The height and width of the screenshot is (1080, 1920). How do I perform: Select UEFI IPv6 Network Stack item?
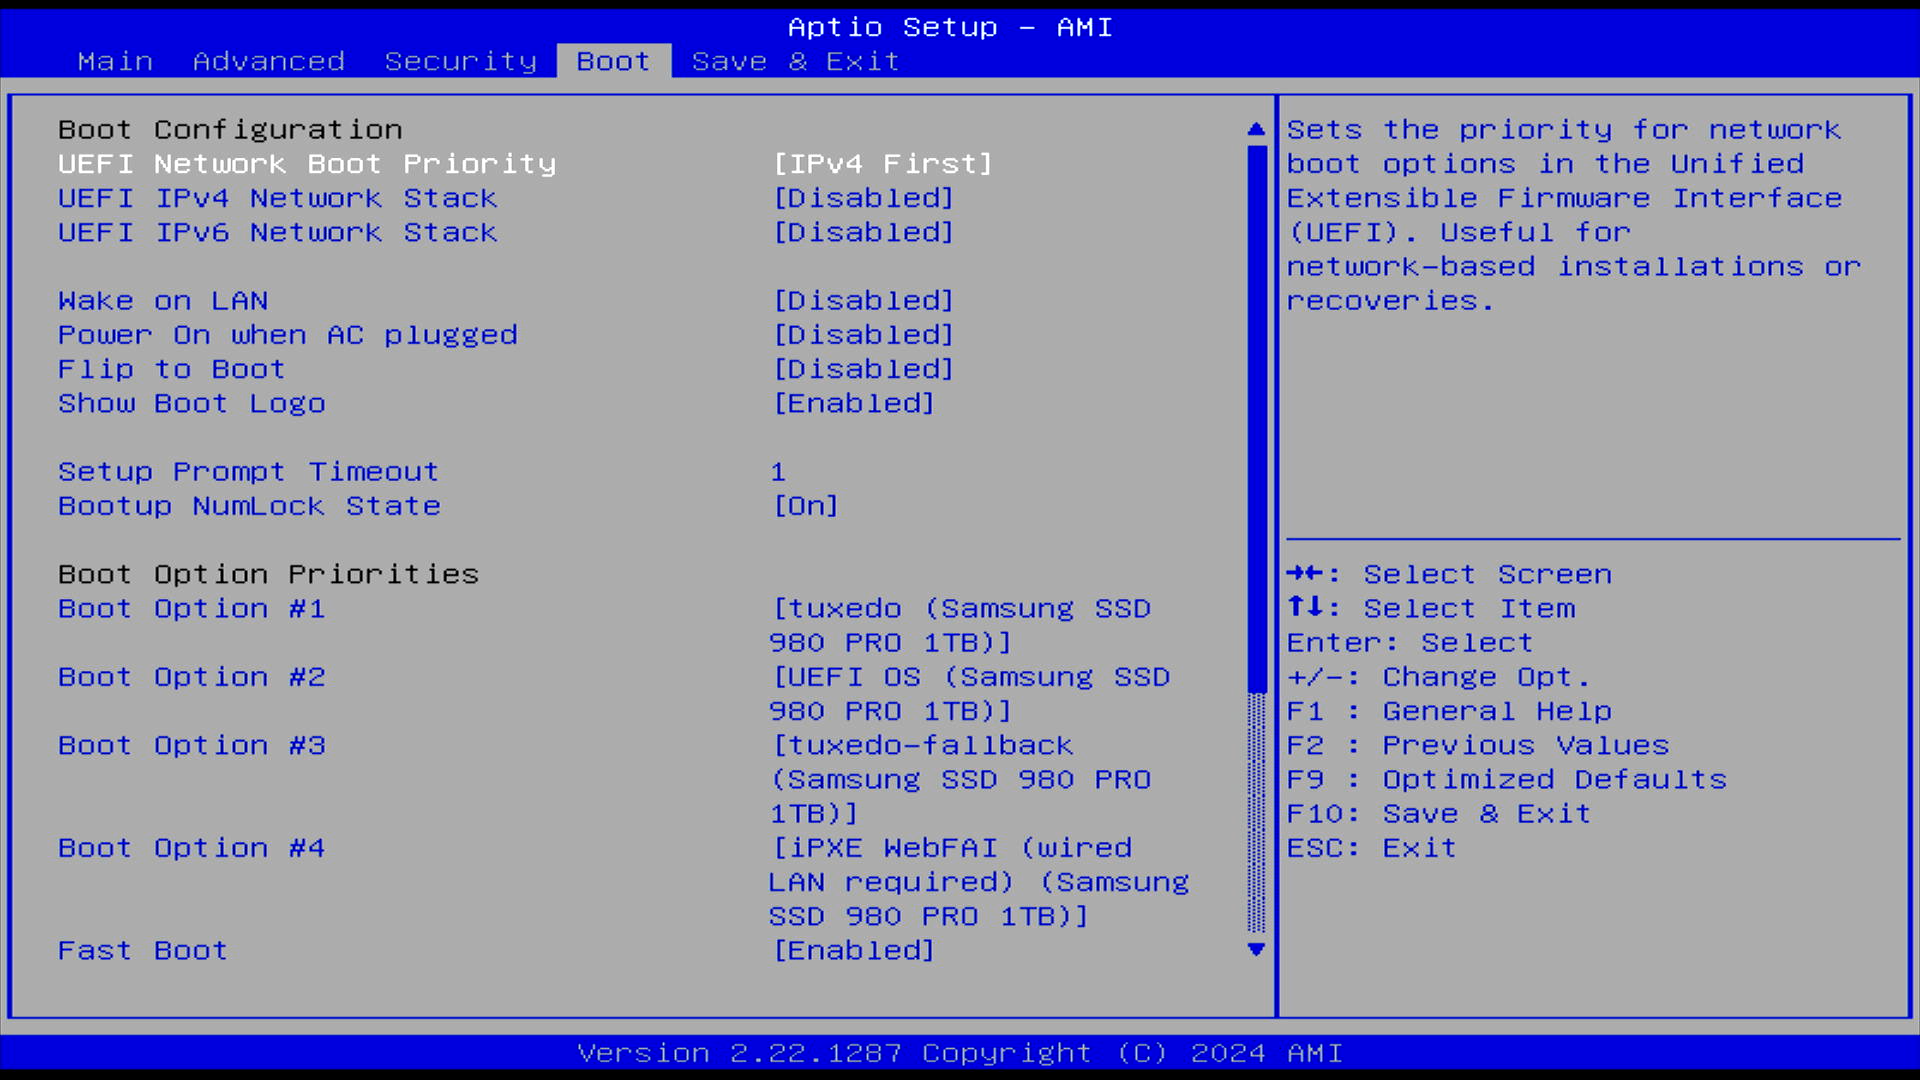(x=277, y=232)
